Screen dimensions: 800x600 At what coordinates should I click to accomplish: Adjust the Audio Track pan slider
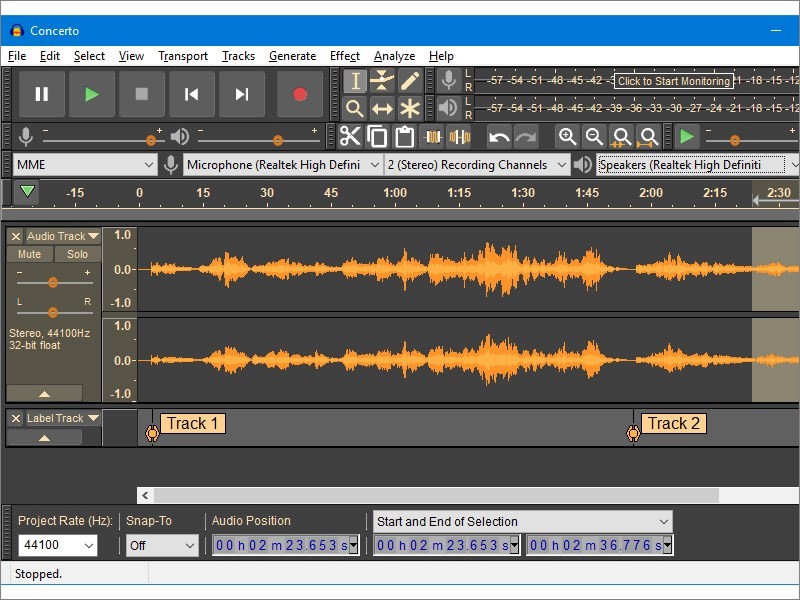53,312
